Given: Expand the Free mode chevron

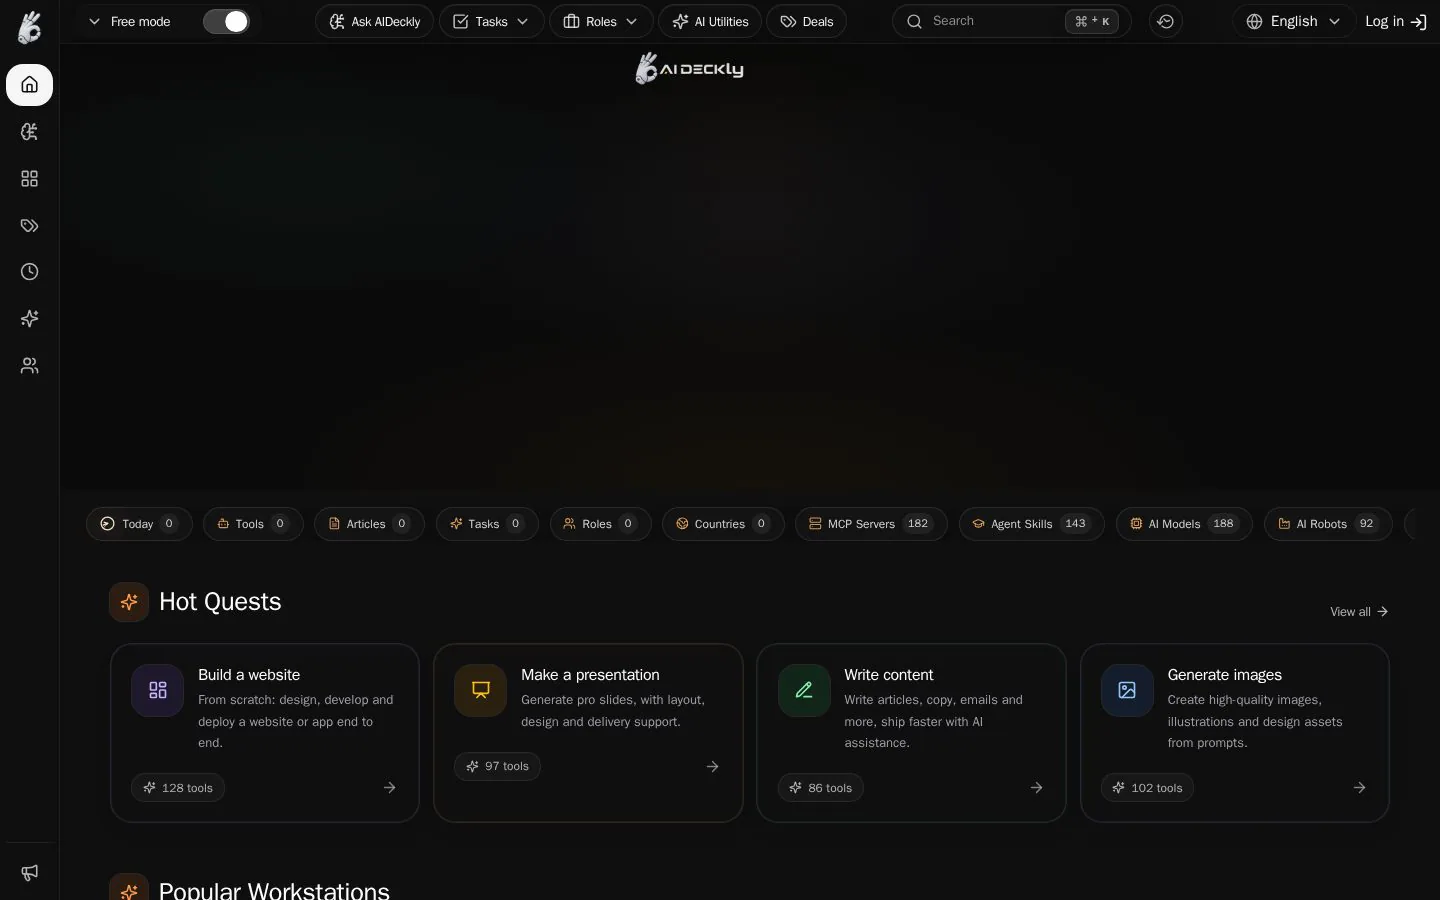Looking at the screenshot, I should point(94,21).
